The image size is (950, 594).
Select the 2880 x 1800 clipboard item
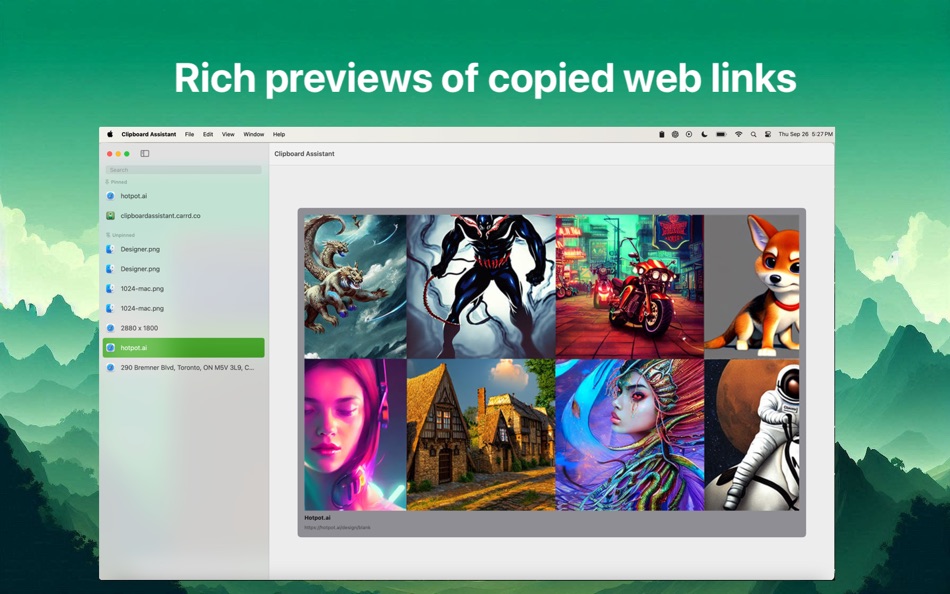[x=184, y=328]
